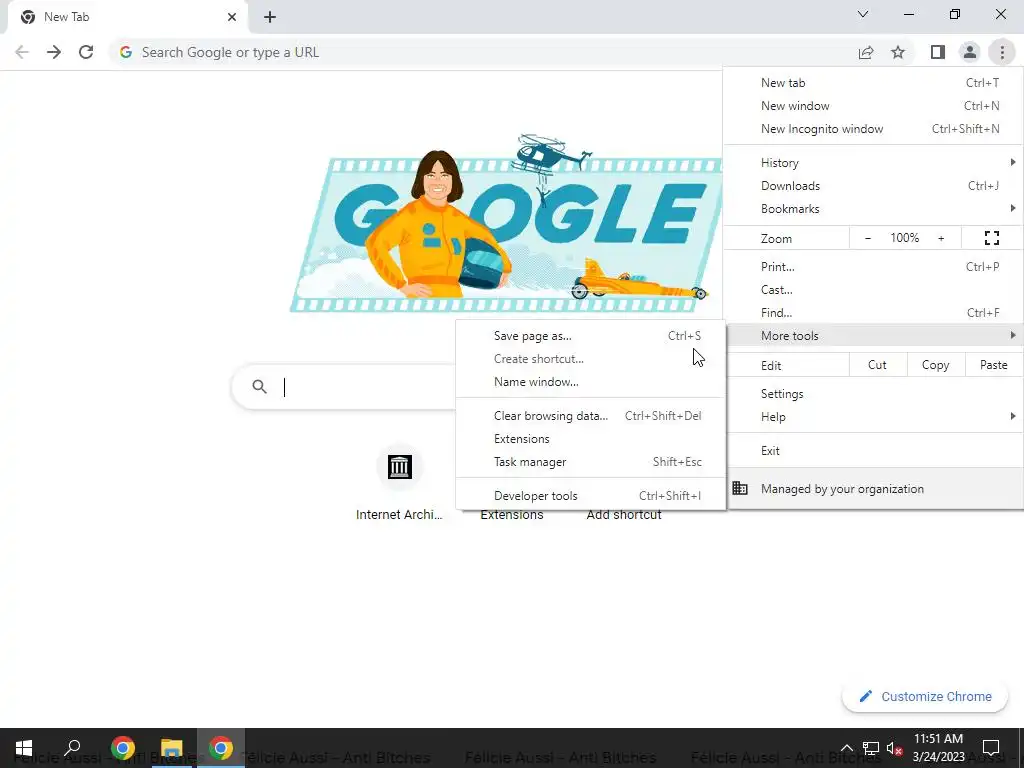This screenshot has height=768, width=1024.
Task: Open the tab search chevron
Action: tap(863, 14)
